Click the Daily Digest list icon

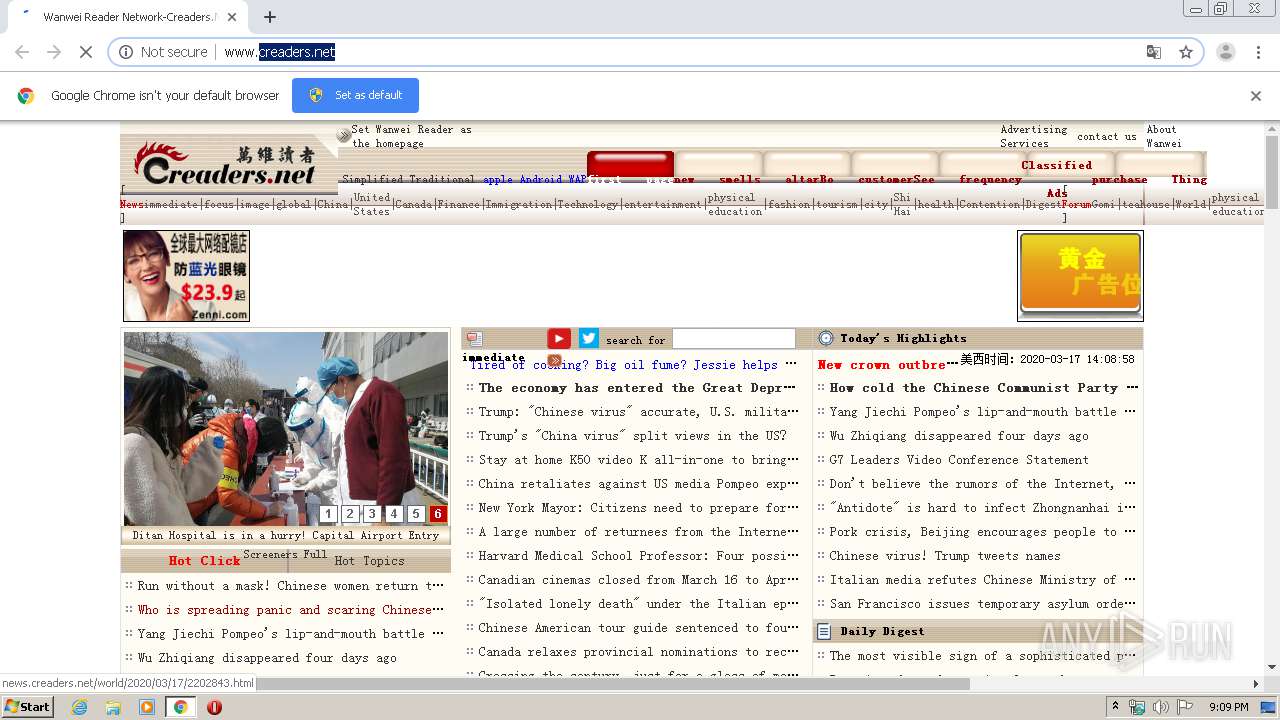[x=825, y=632]
